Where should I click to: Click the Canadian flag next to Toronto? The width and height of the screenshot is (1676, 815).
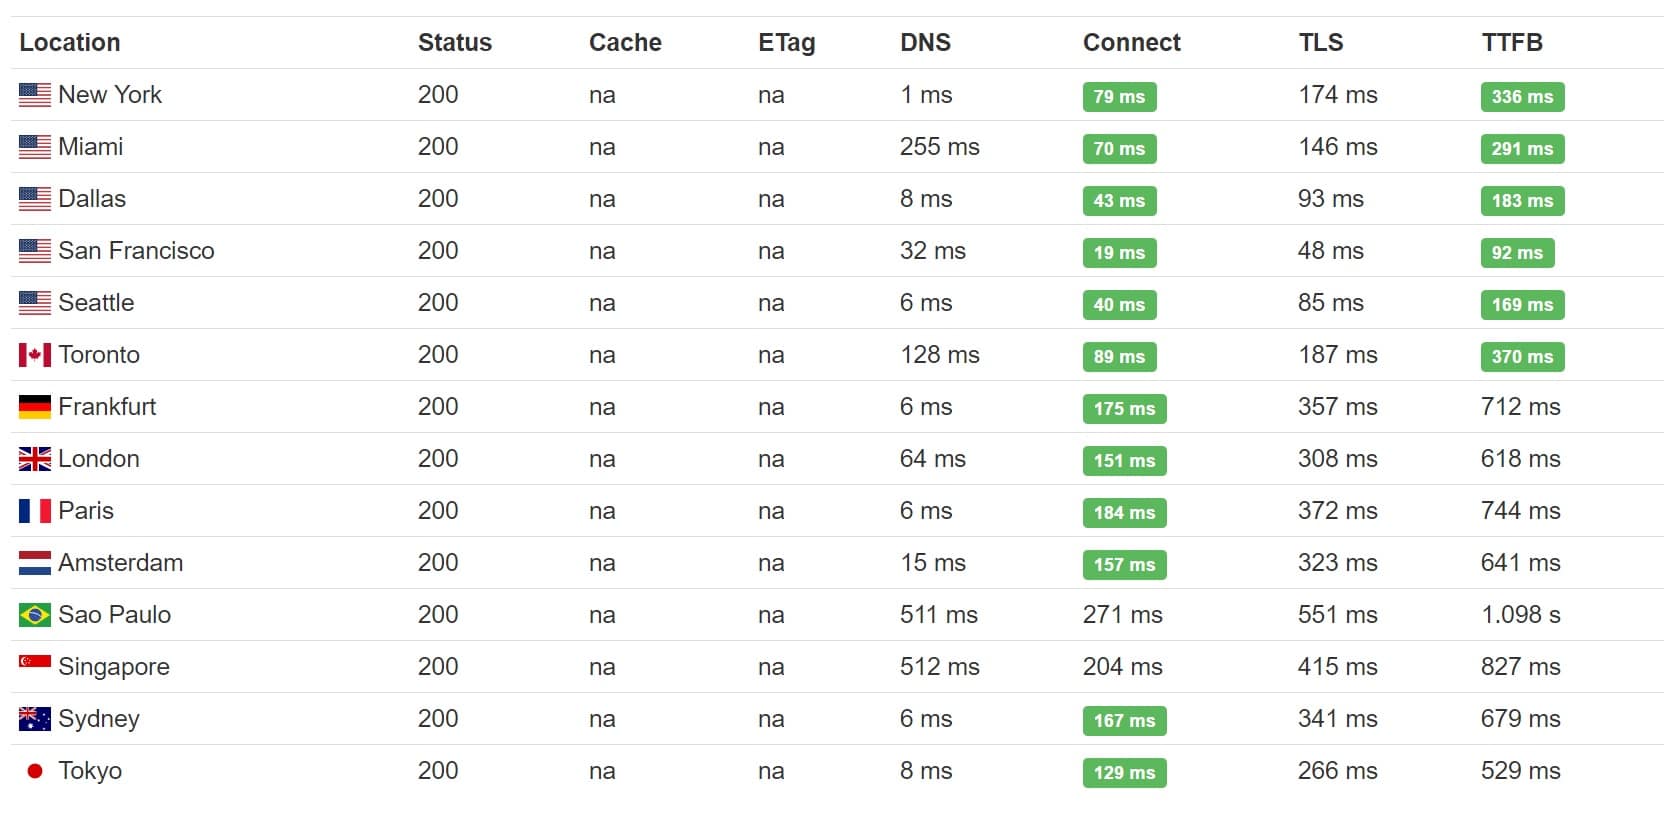click(x=34, y=355)
